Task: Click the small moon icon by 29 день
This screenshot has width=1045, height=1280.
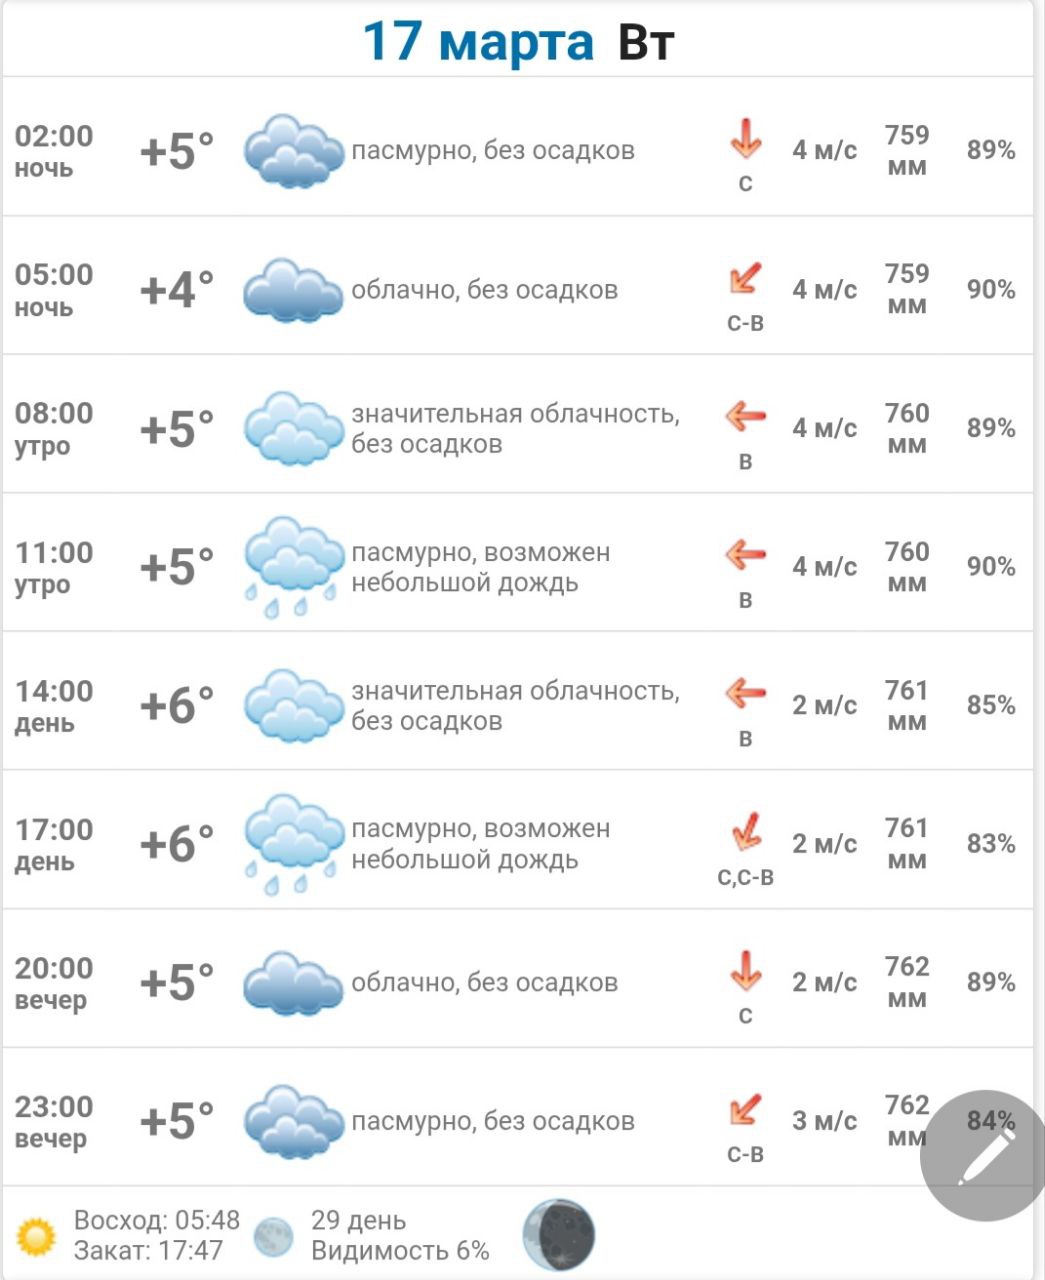Action: 273,1236
